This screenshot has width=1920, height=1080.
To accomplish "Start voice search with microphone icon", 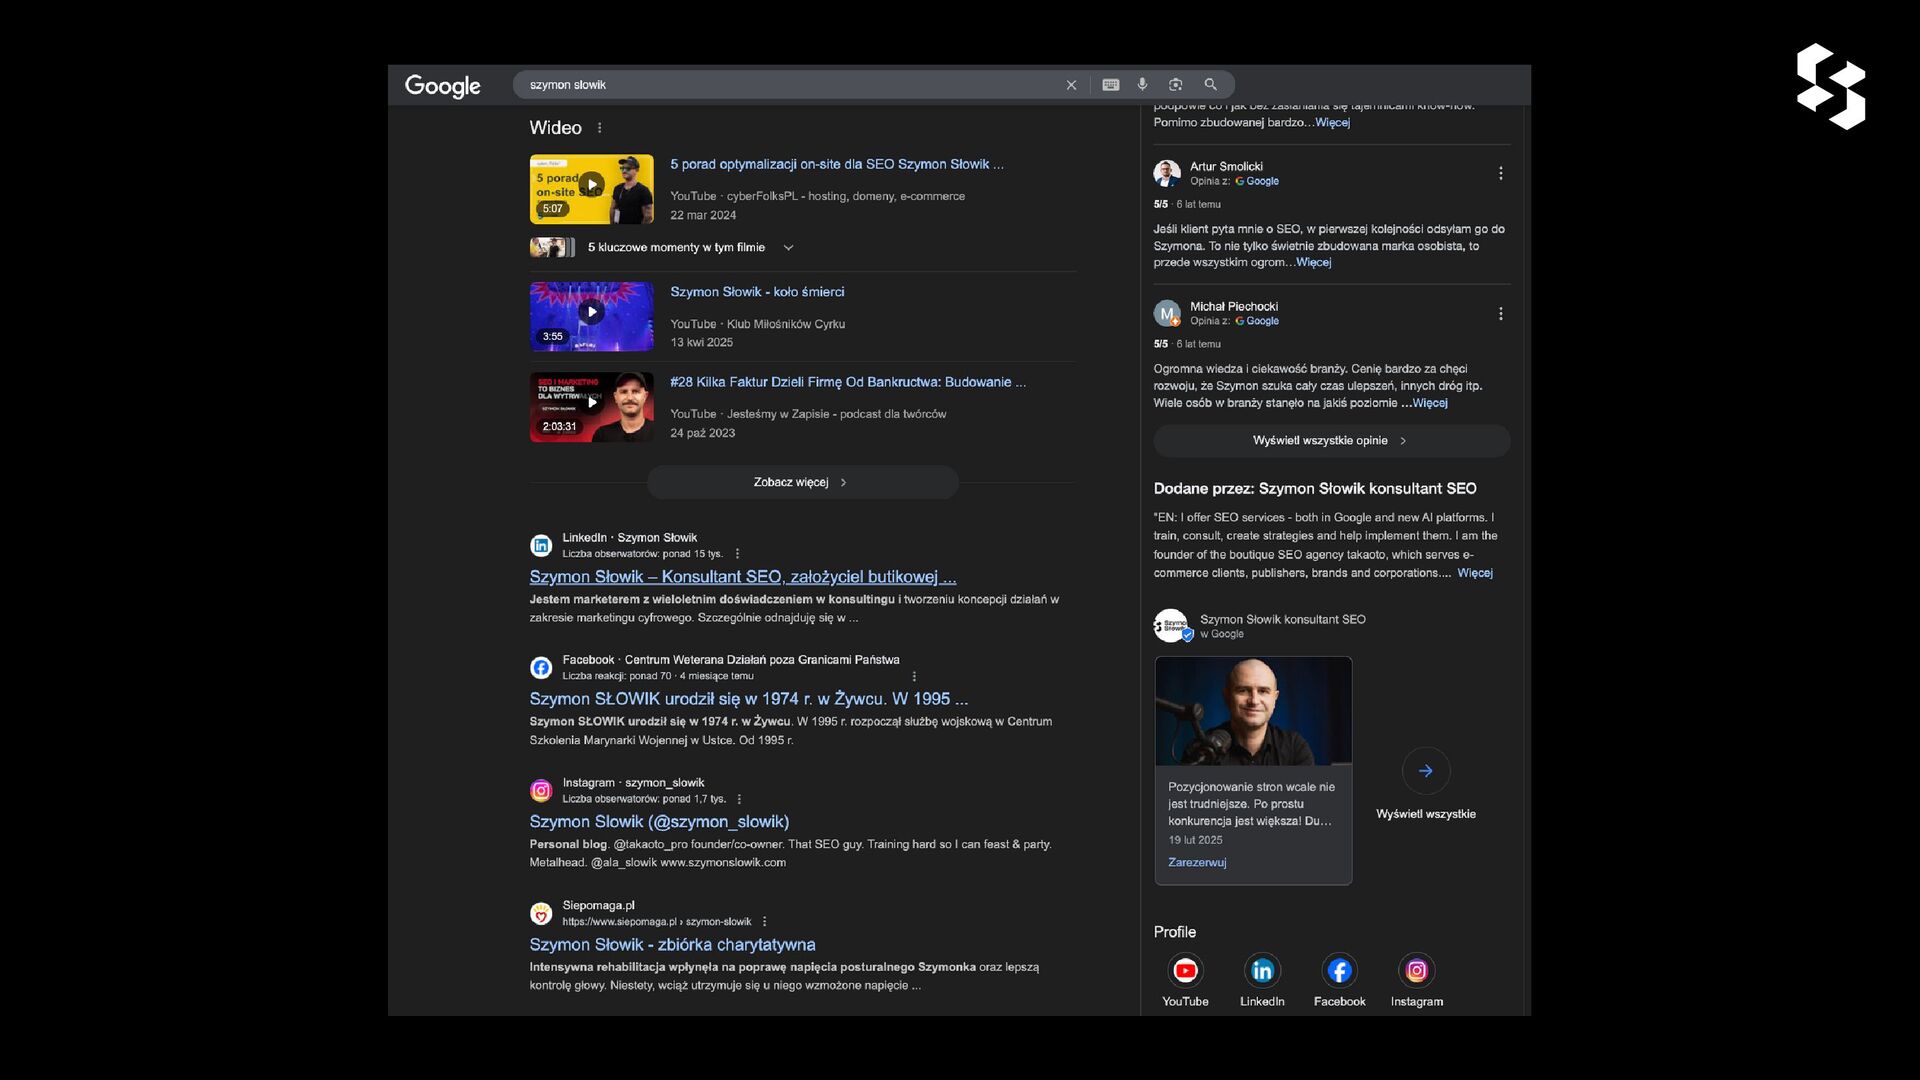I will click(1142, 85).
